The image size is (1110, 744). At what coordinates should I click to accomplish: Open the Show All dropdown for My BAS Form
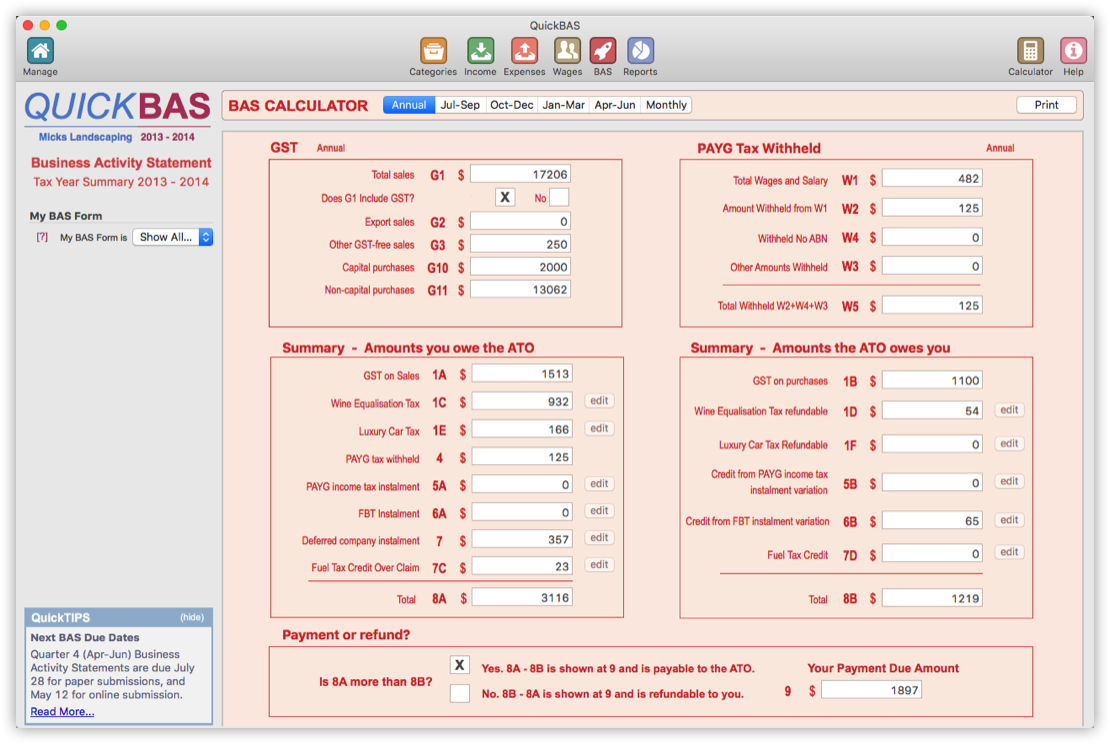[x=172, y=239]
